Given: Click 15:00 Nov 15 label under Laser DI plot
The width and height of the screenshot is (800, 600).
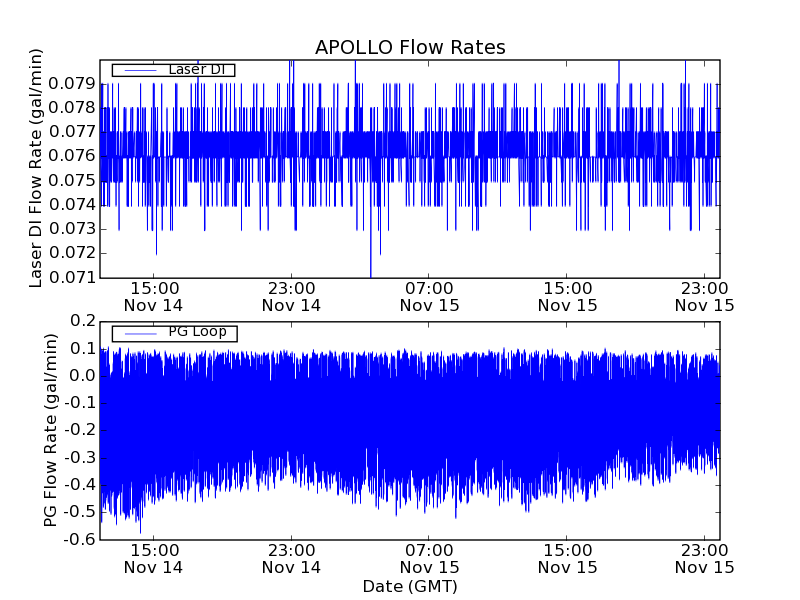Looking at the screenshot, I should tap(567, 297).
